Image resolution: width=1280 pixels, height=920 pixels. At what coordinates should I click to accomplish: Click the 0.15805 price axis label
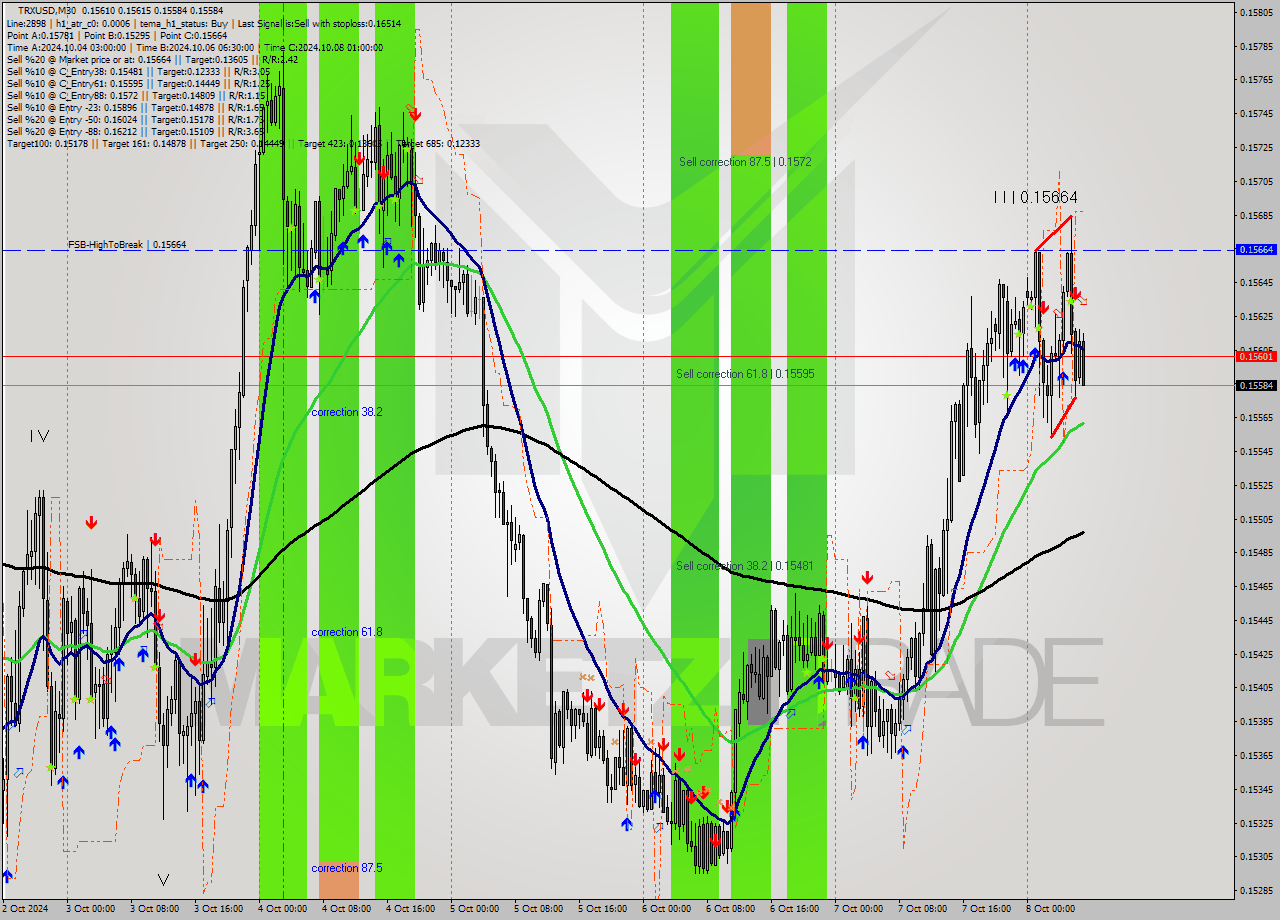[1255, 12]
